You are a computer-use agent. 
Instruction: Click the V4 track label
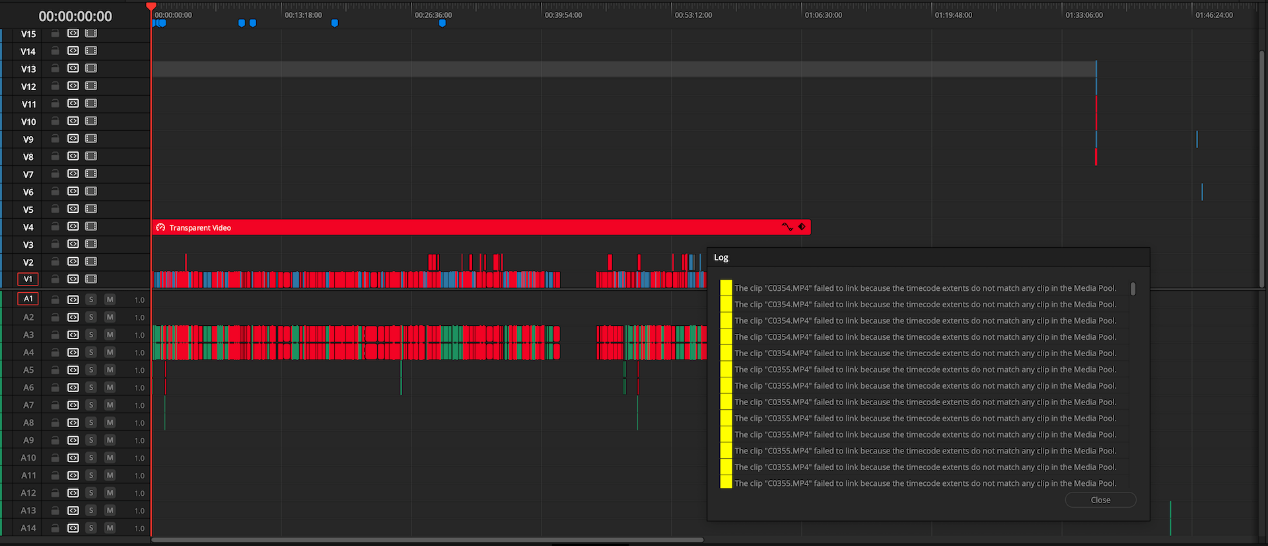(x=28, y=227)
